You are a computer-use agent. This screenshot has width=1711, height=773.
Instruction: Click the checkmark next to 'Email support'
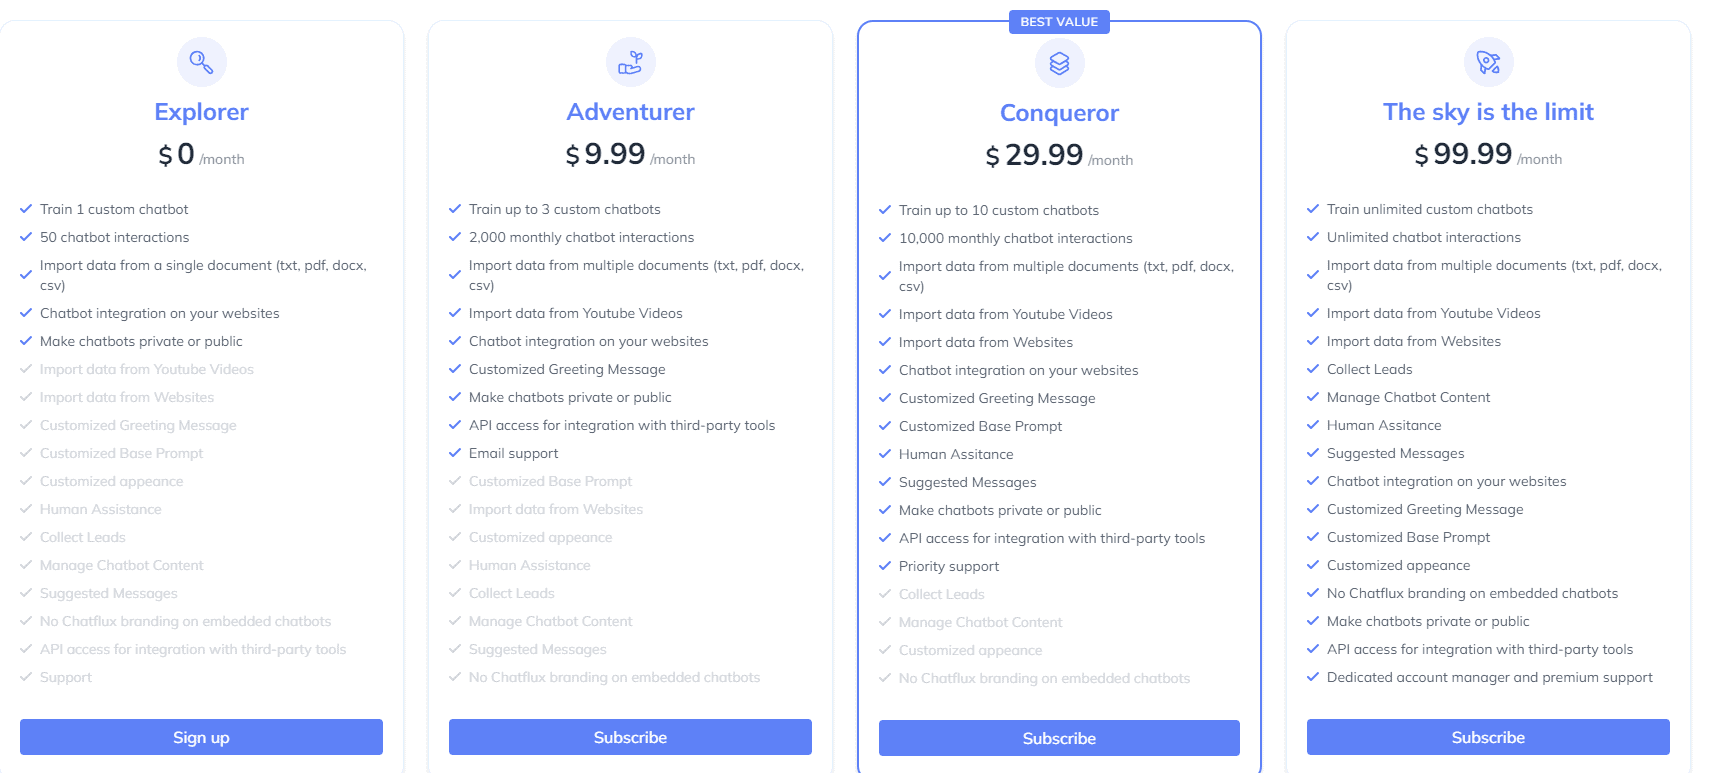(455, 453)
